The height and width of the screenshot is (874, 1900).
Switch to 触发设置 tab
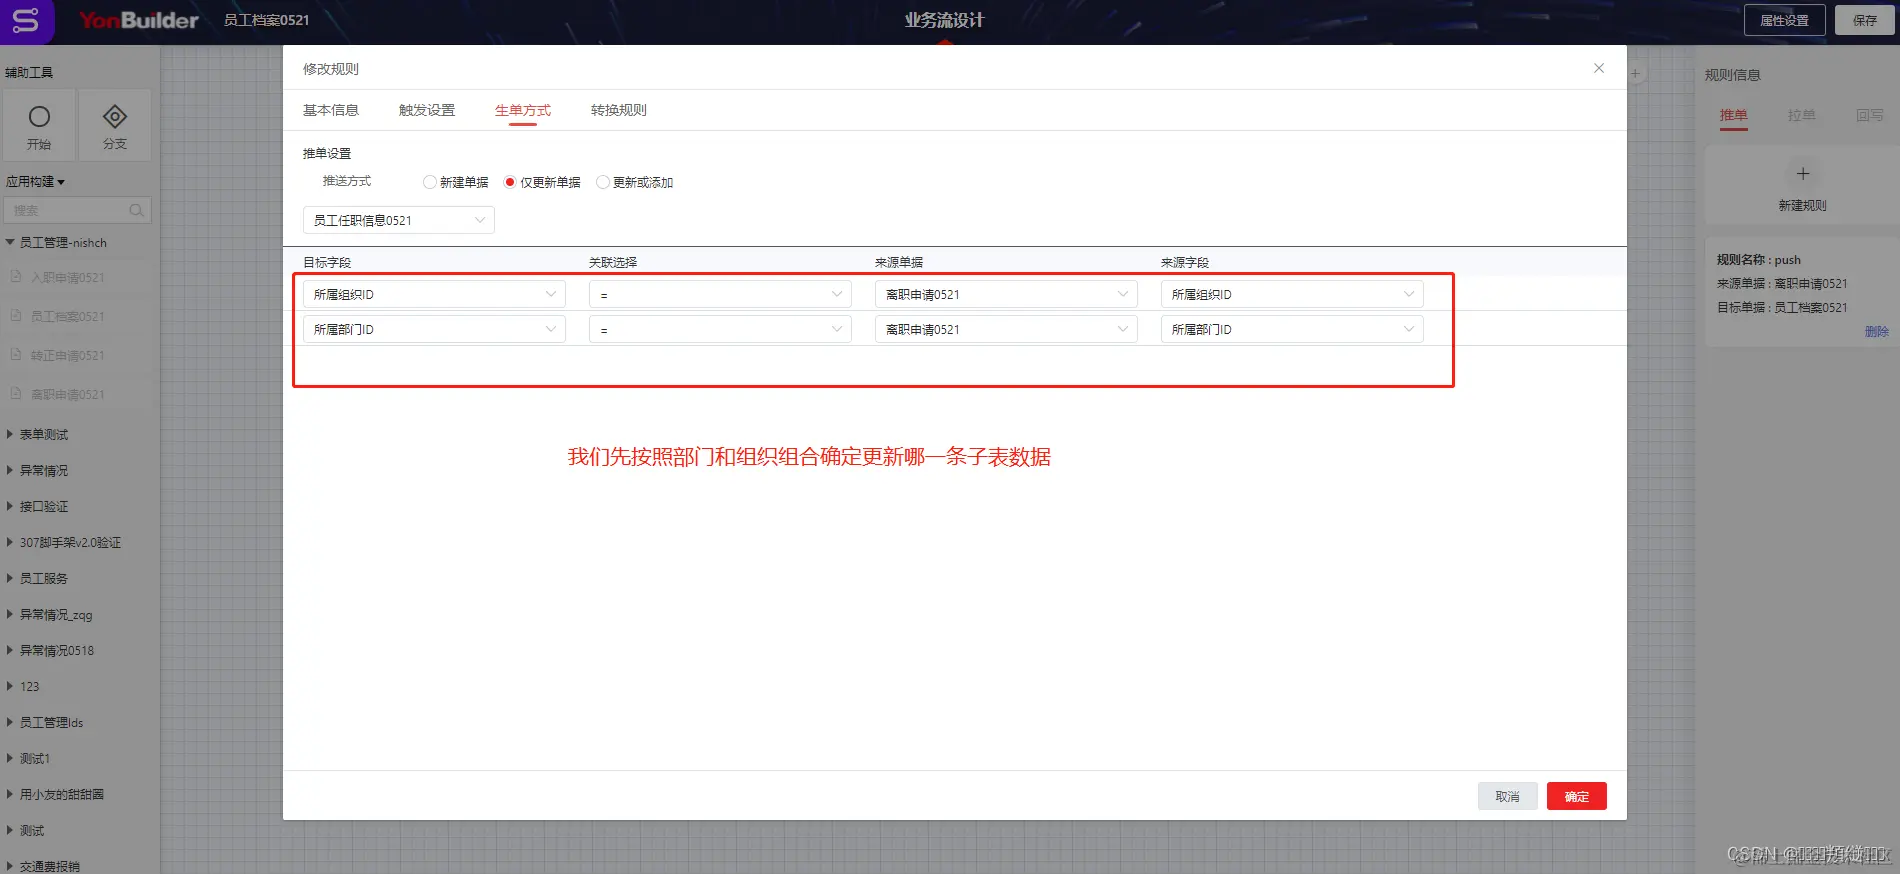coord(427,110)
